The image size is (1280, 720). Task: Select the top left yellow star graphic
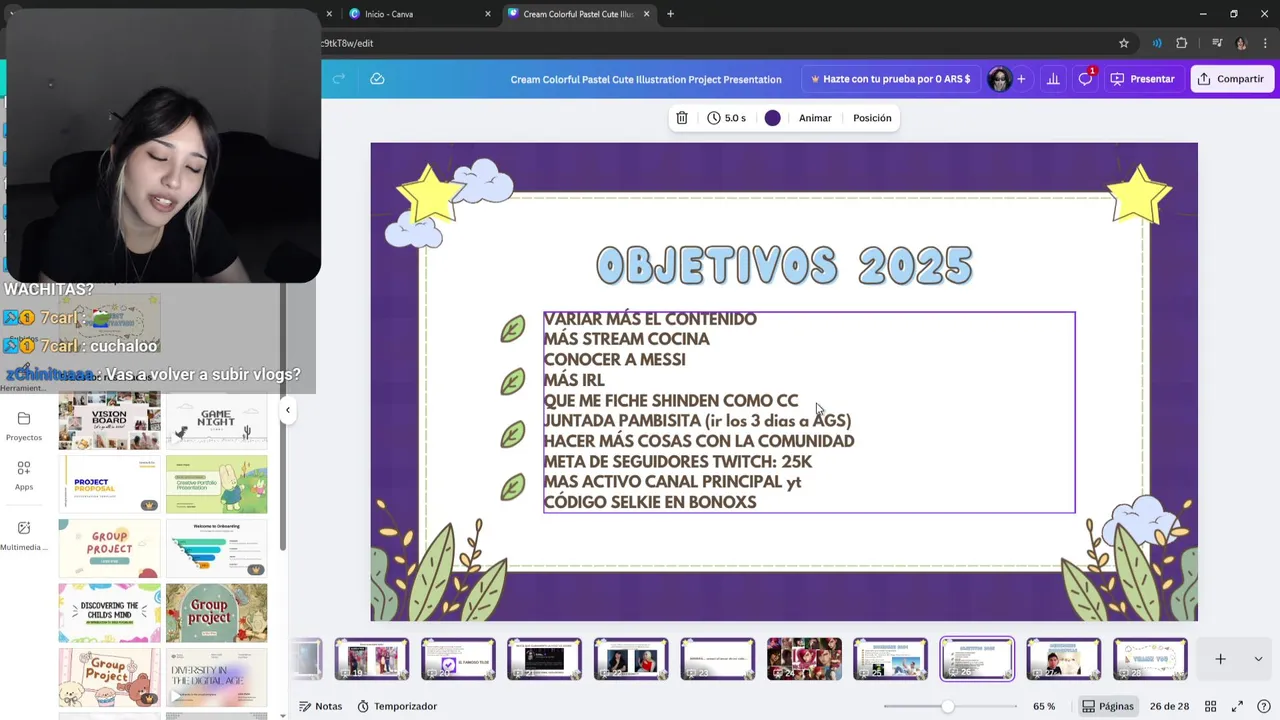tap(428, 193)
